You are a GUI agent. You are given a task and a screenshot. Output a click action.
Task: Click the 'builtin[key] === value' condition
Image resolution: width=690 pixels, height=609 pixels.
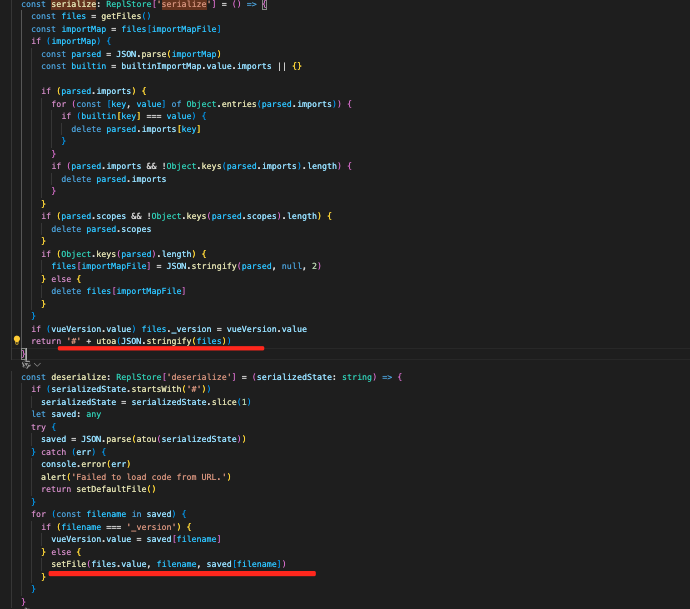click(x=136, y=116)
